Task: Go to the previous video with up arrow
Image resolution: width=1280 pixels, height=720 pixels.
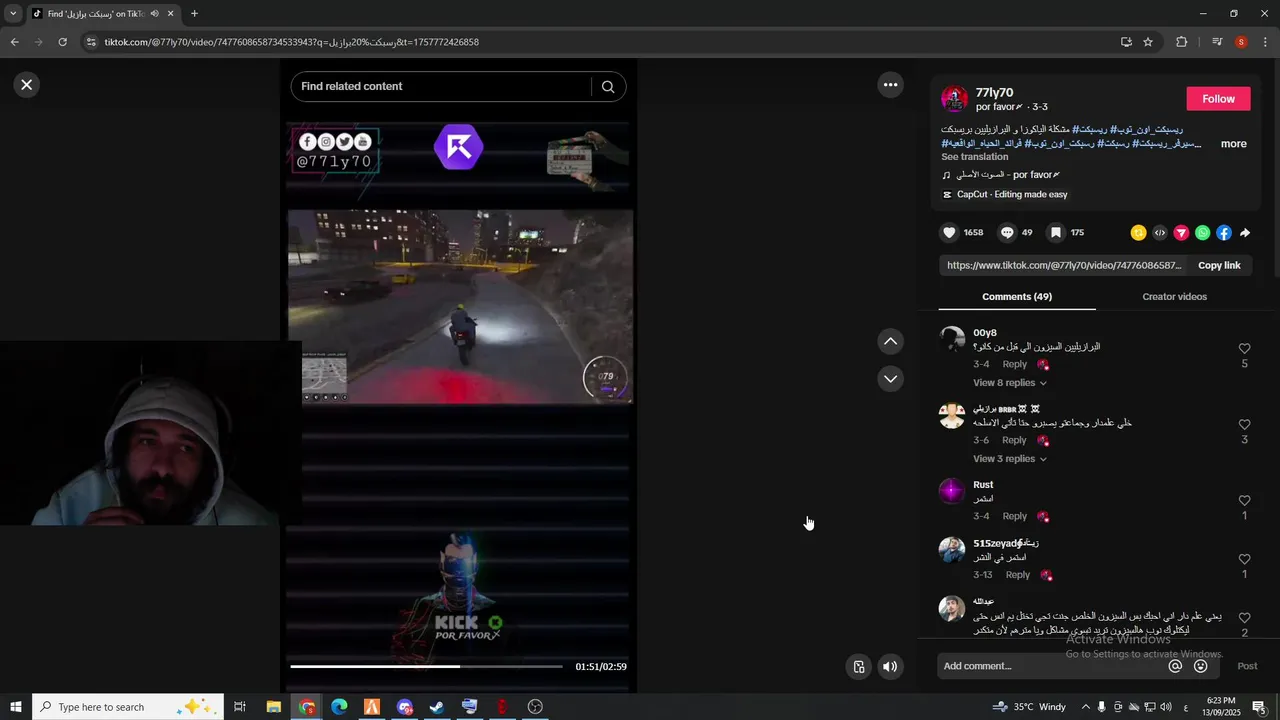Action: click(x=890, y=342)
